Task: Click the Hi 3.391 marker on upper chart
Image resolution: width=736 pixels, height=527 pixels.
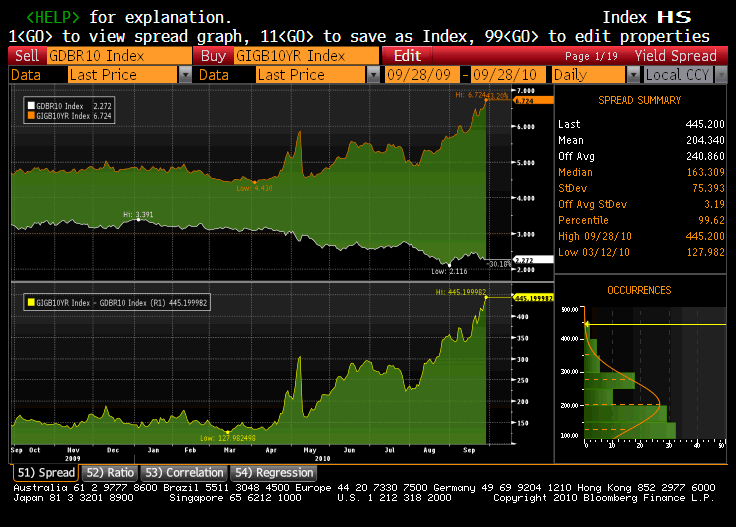Action: click(x=138, y=214)
